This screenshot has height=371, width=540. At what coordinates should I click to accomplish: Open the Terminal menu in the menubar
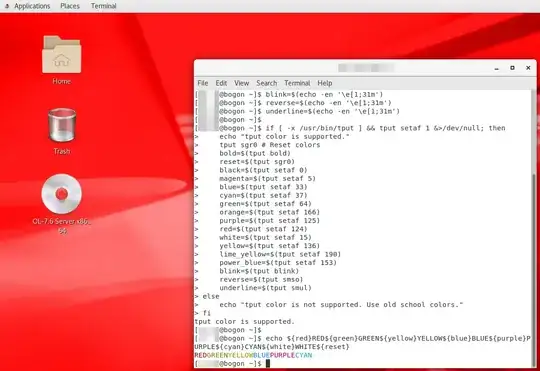click(297, 83)
